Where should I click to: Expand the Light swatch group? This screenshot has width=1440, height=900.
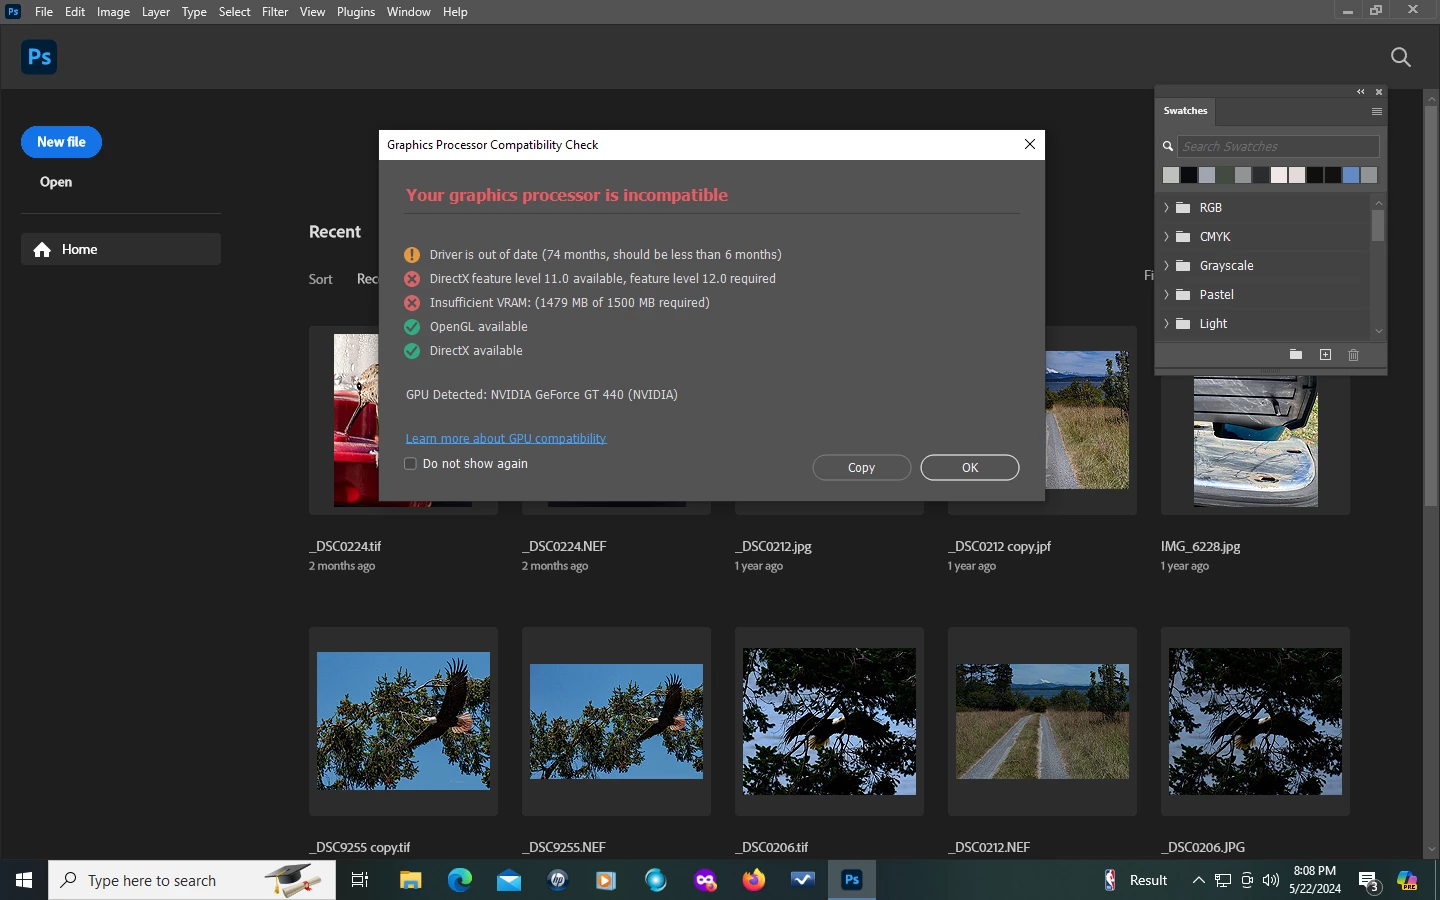point(1166,324)
